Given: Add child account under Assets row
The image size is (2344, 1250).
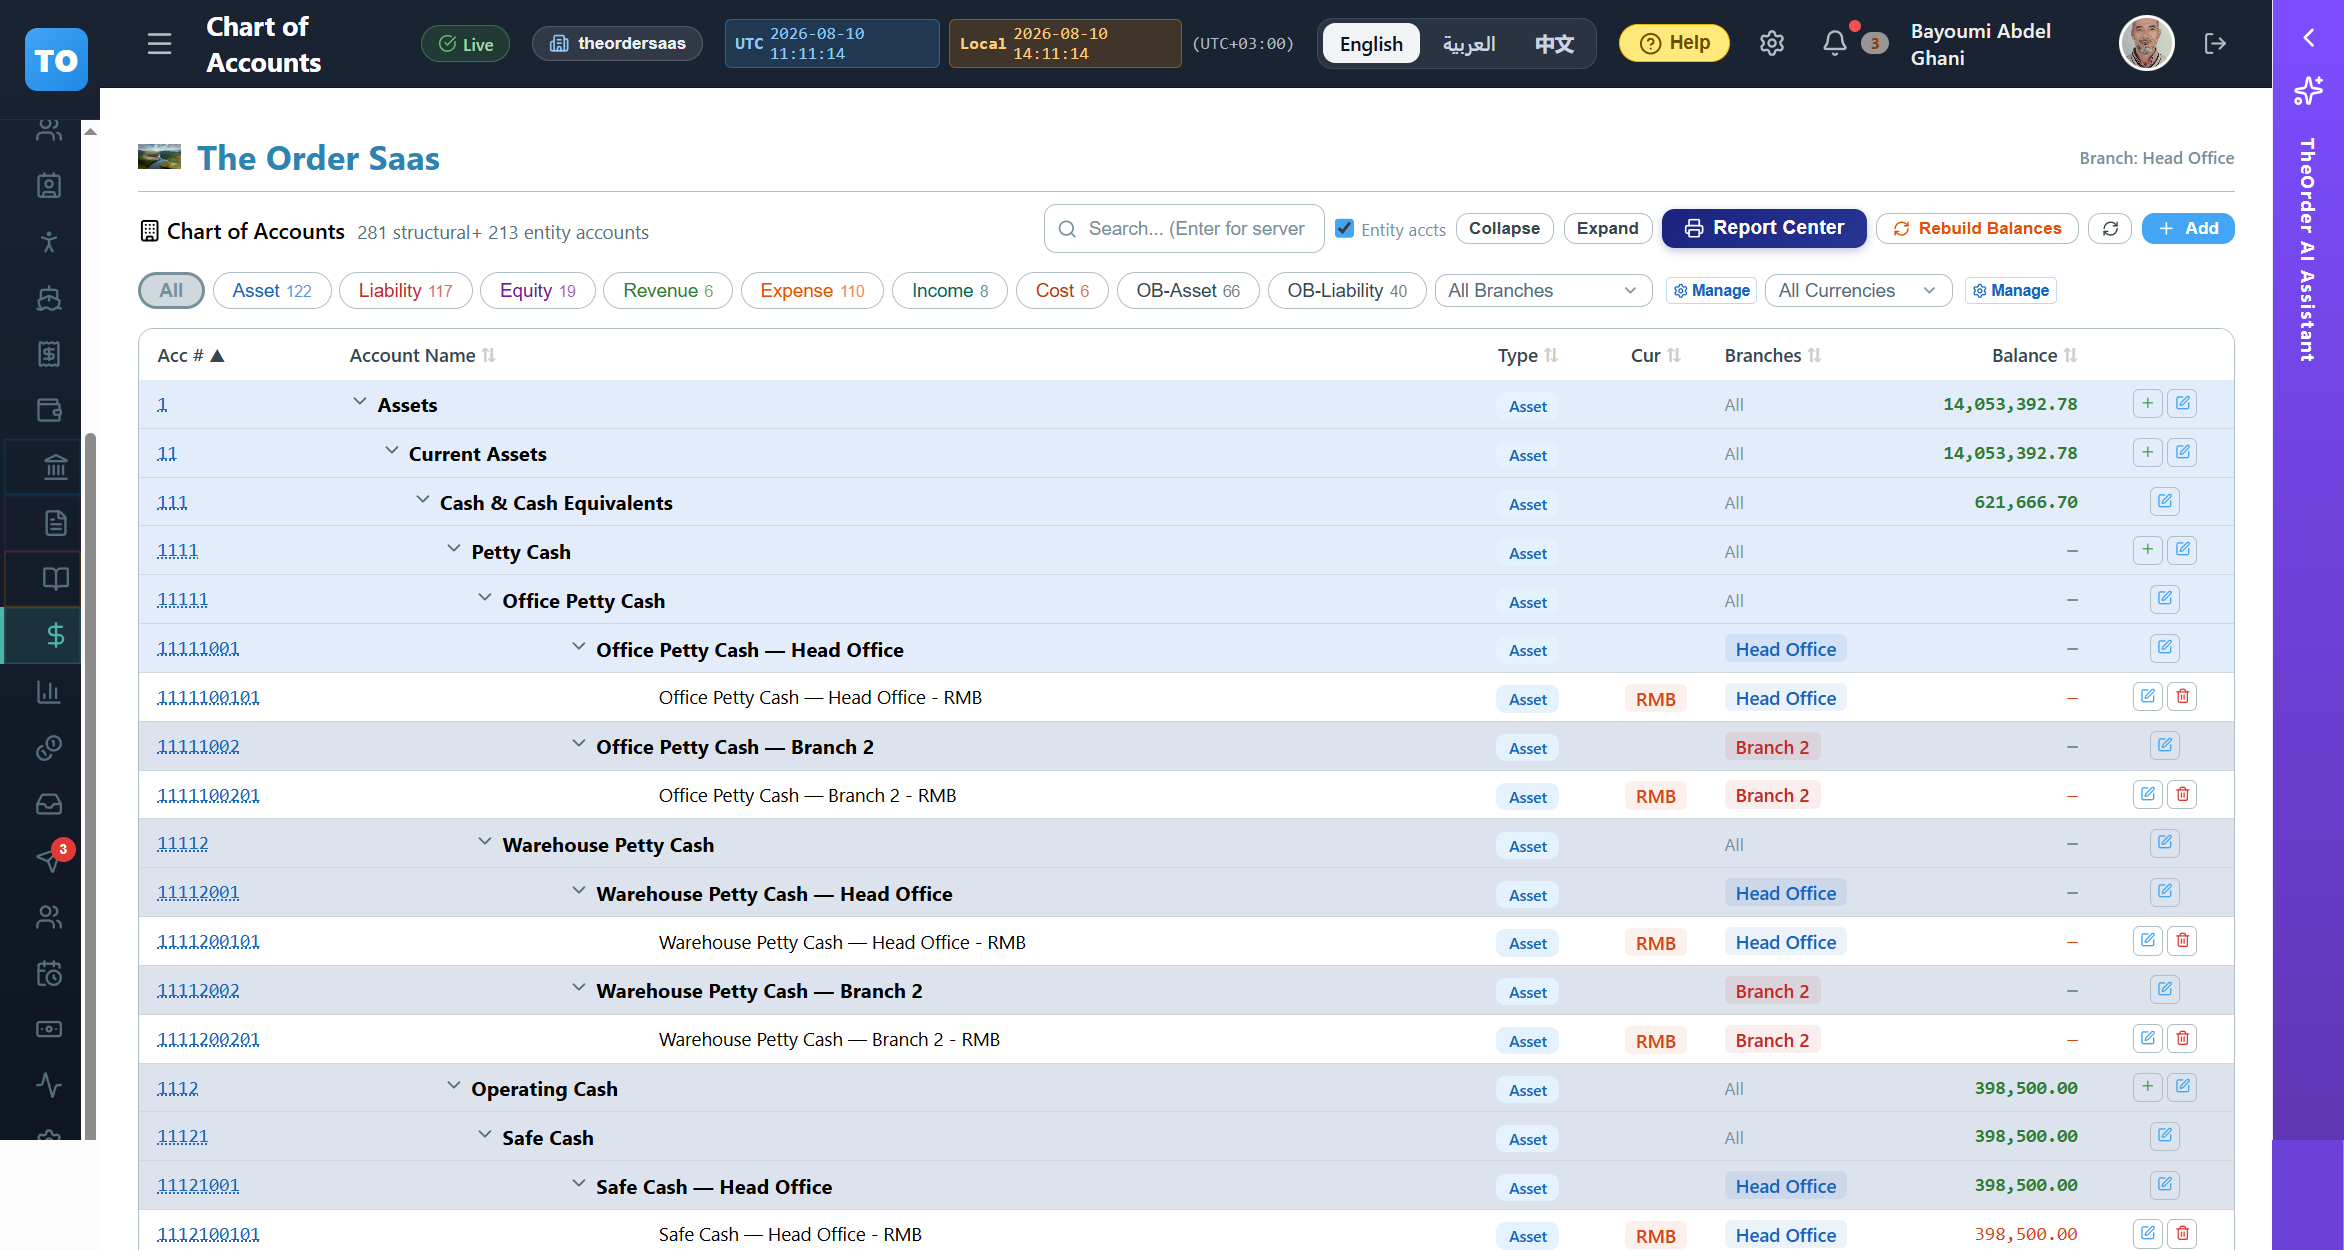Looking at the screenshot, I should [2147, 403].
